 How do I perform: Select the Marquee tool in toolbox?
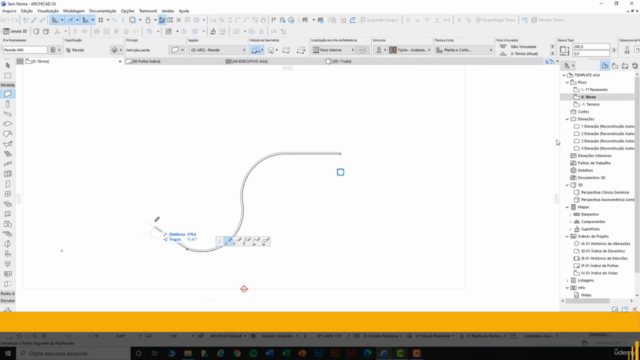pos(7,76)
